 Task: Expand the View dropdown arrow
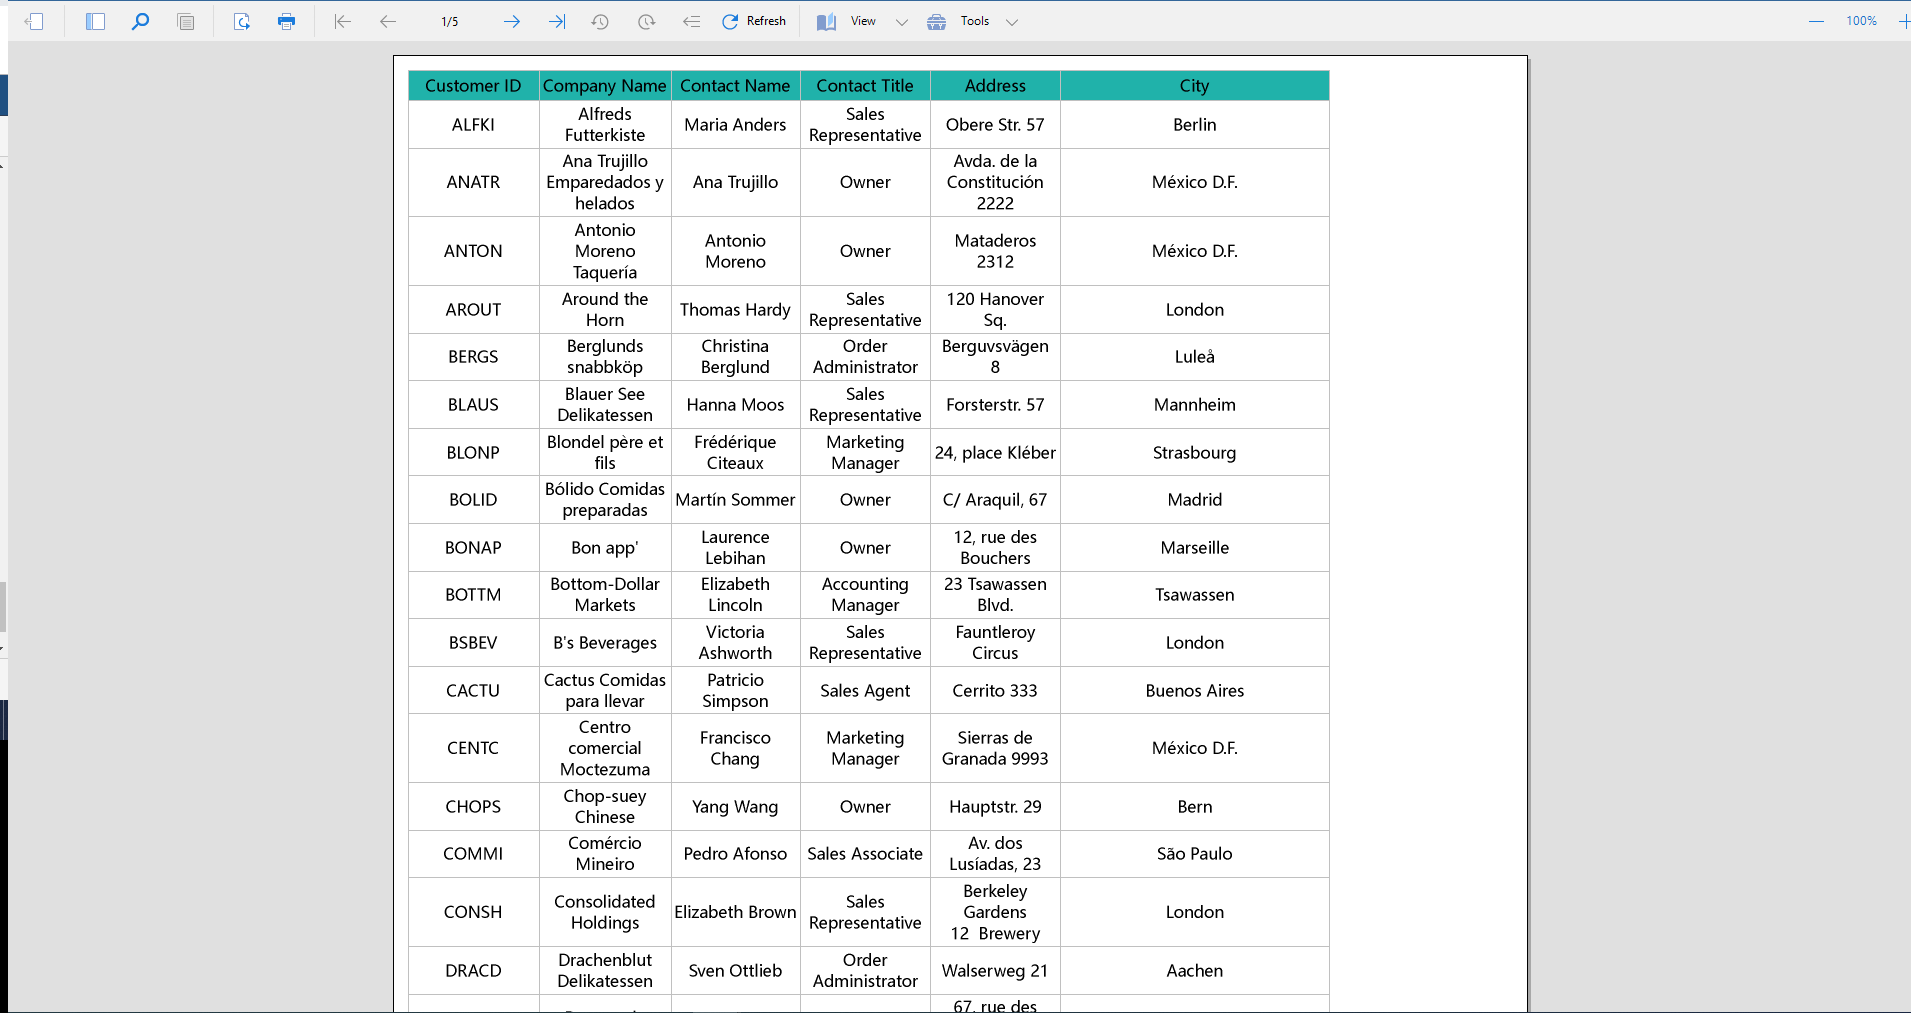click(902, 22)
